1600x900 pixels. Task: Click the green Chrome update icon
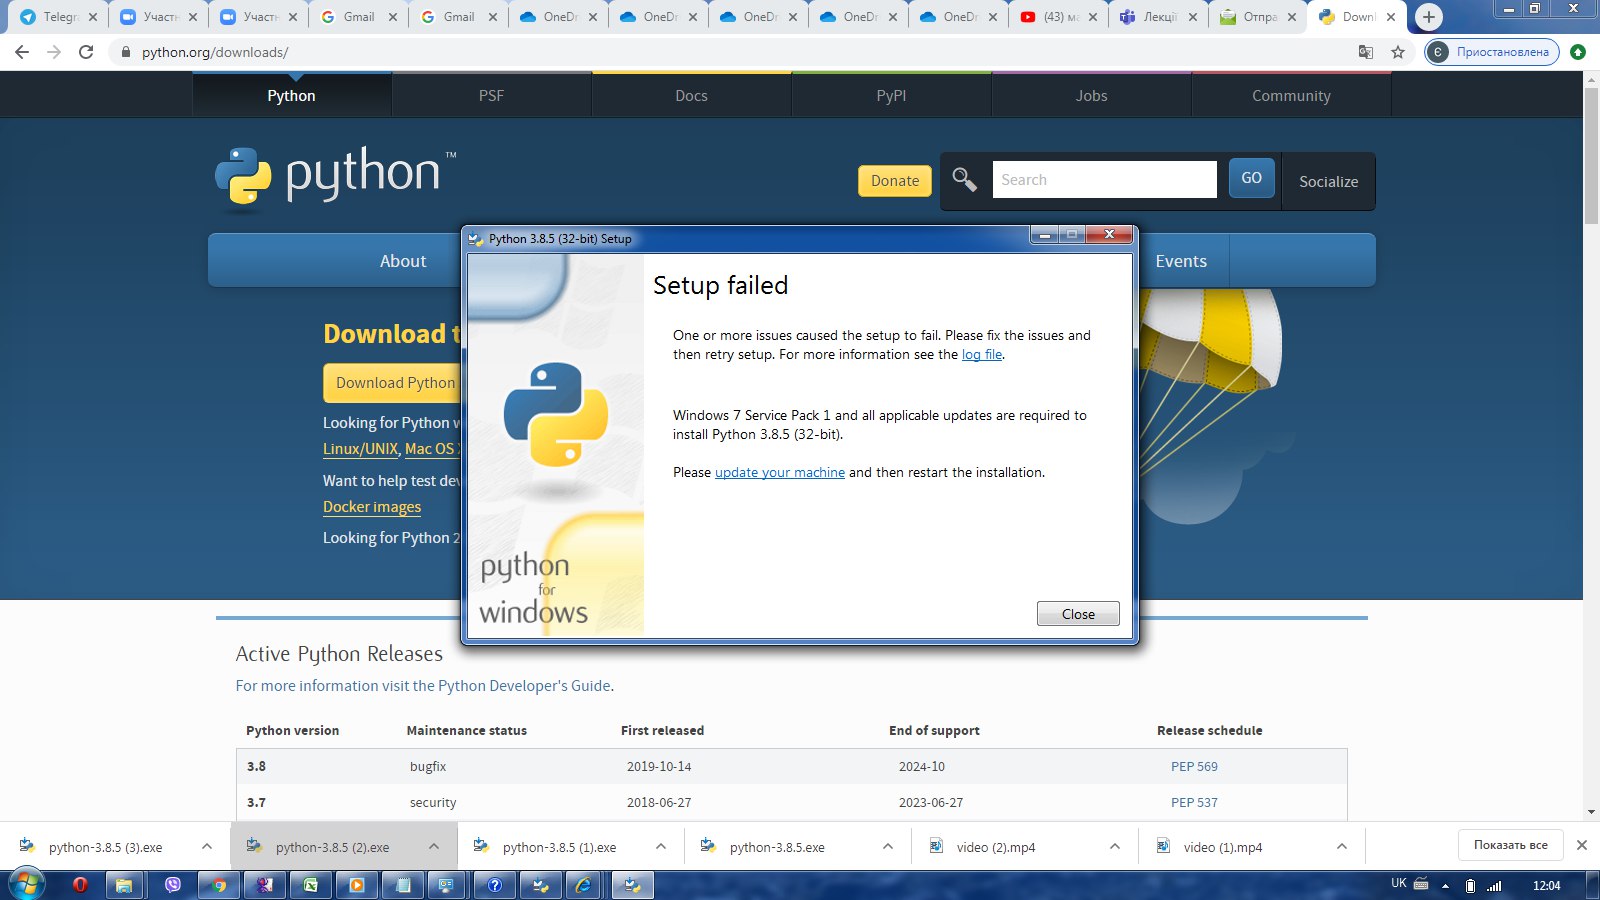click(x=1578, y=52)
